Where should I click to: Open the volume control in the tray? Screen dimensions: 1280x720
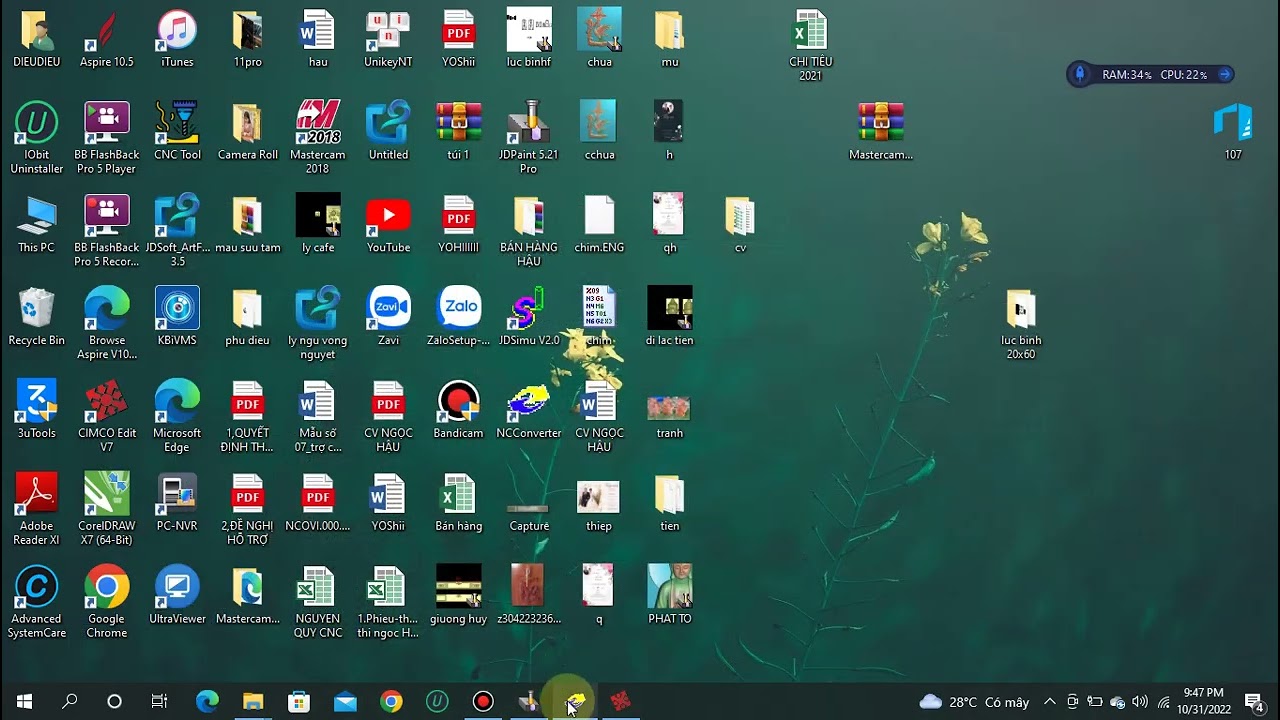1140,702
